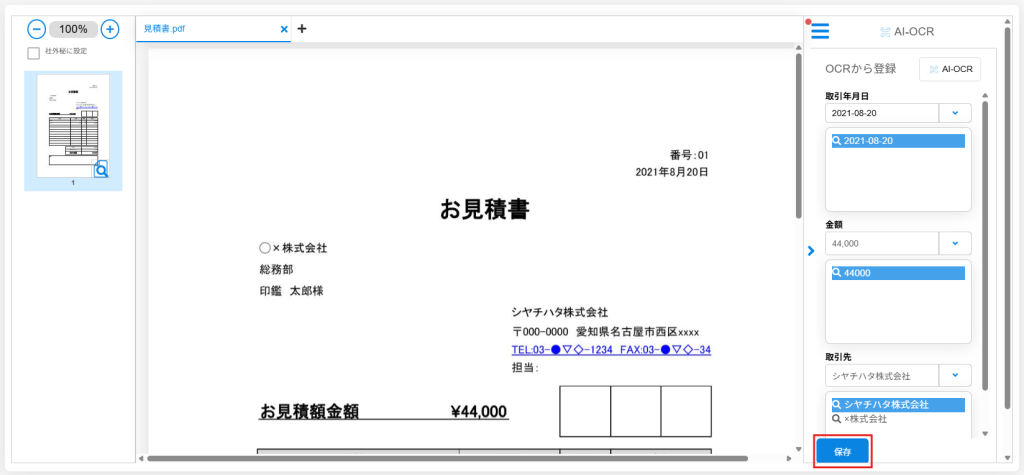
Task: Click search icon beside ×株式会社 candidate
Action: 837,419
